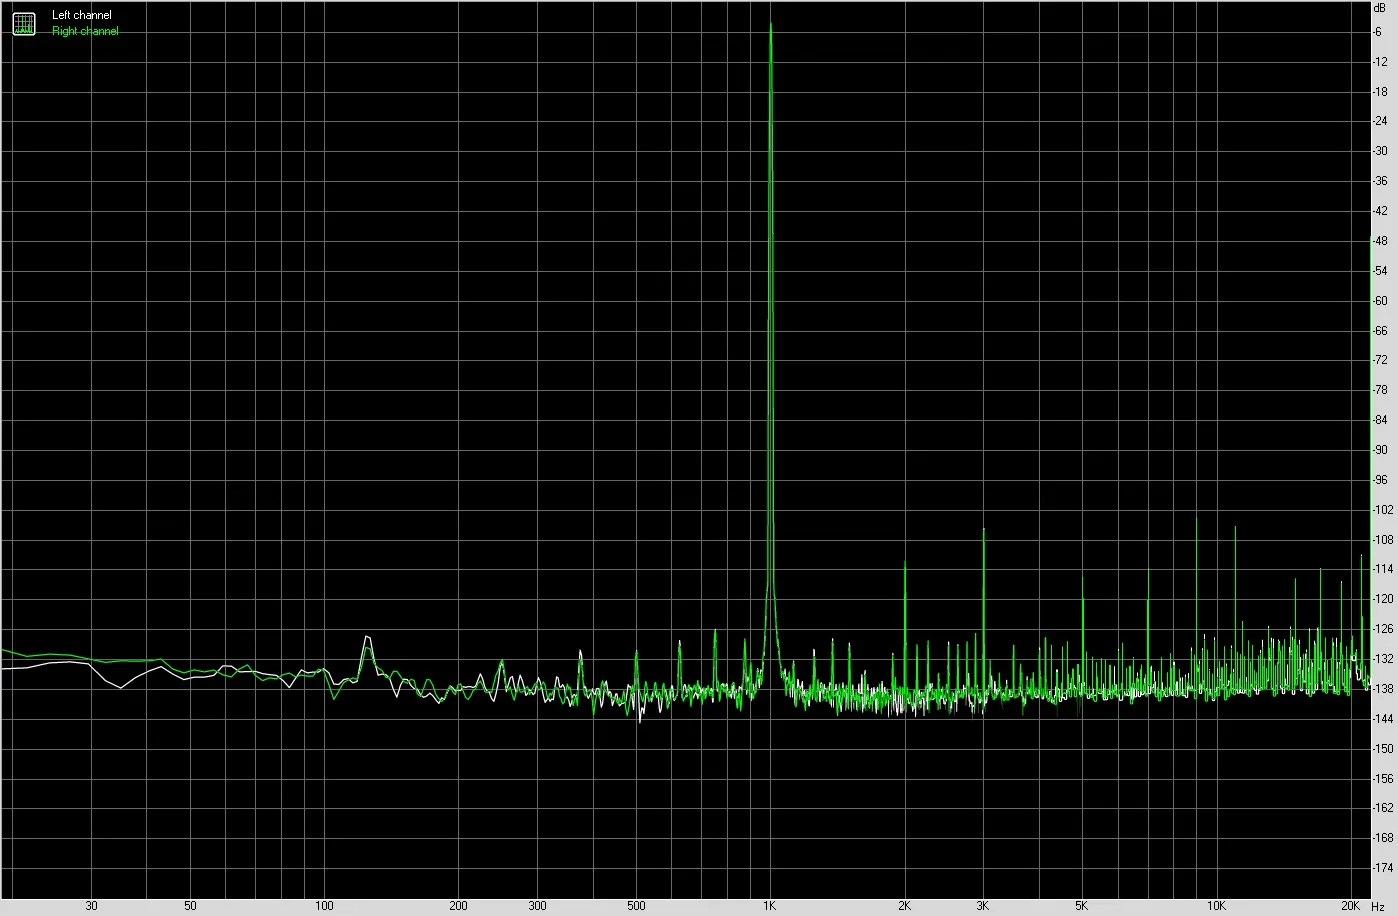Click the 20K frequency axis label

click(1350, 906)
